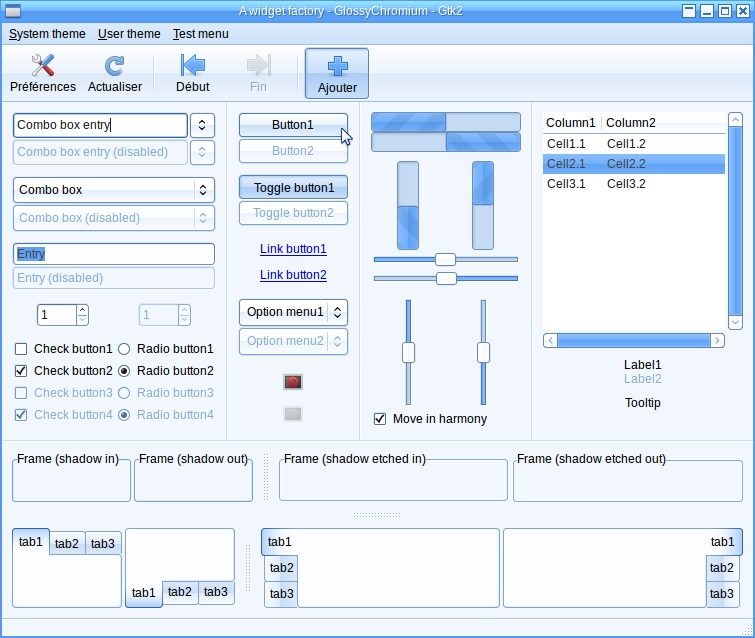Screen dimensions: 755x638
Task: Click the upper horizontal slider handle
Action: click(x=445, y=259)
